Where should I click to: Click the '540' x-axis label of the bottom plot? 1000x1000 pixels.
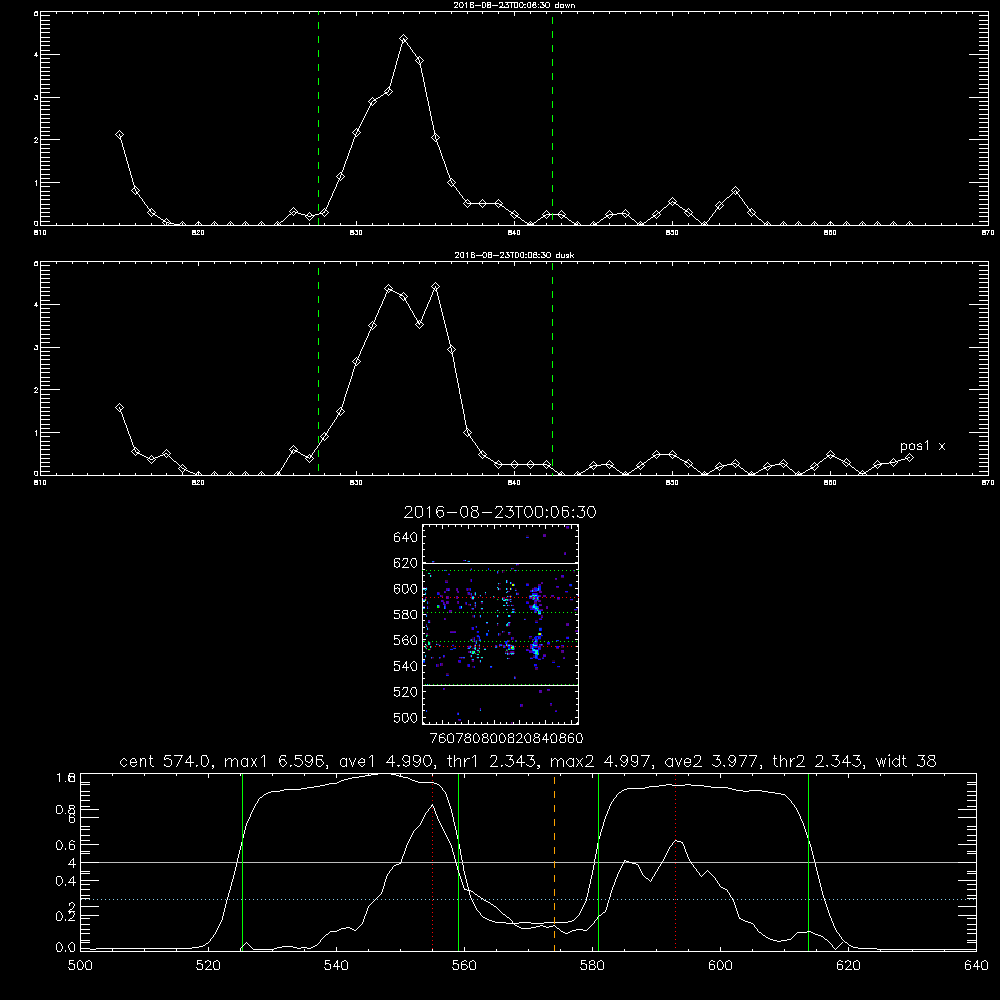point(336,966)
